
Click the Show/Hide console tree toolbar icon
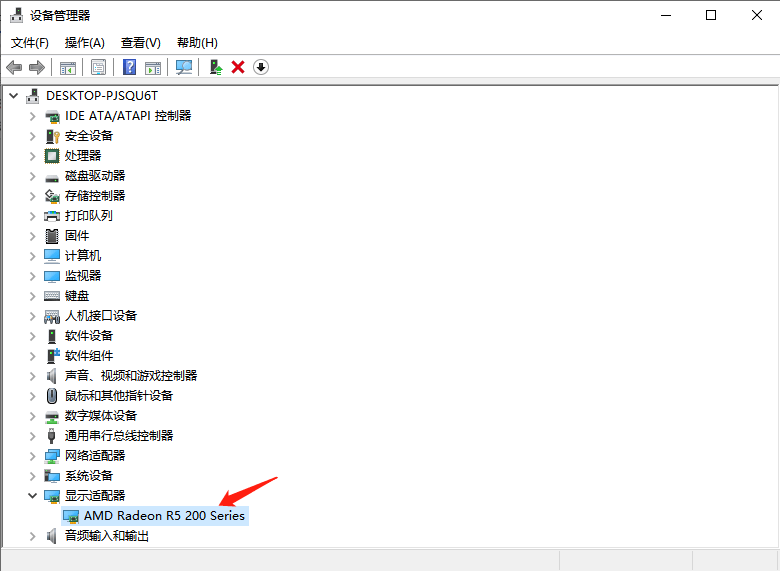(68, 67)
